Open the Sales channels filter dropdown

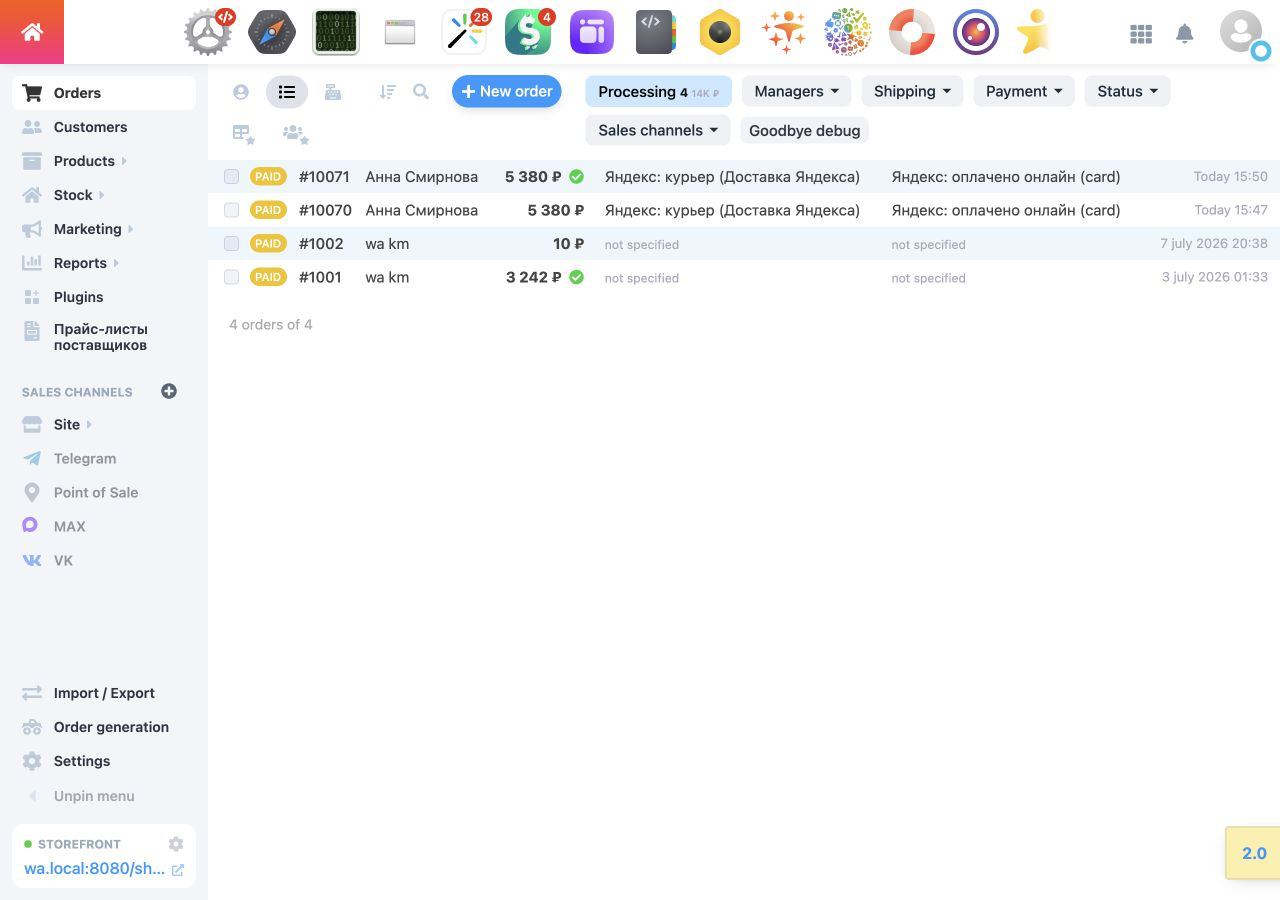pos(658,130)
